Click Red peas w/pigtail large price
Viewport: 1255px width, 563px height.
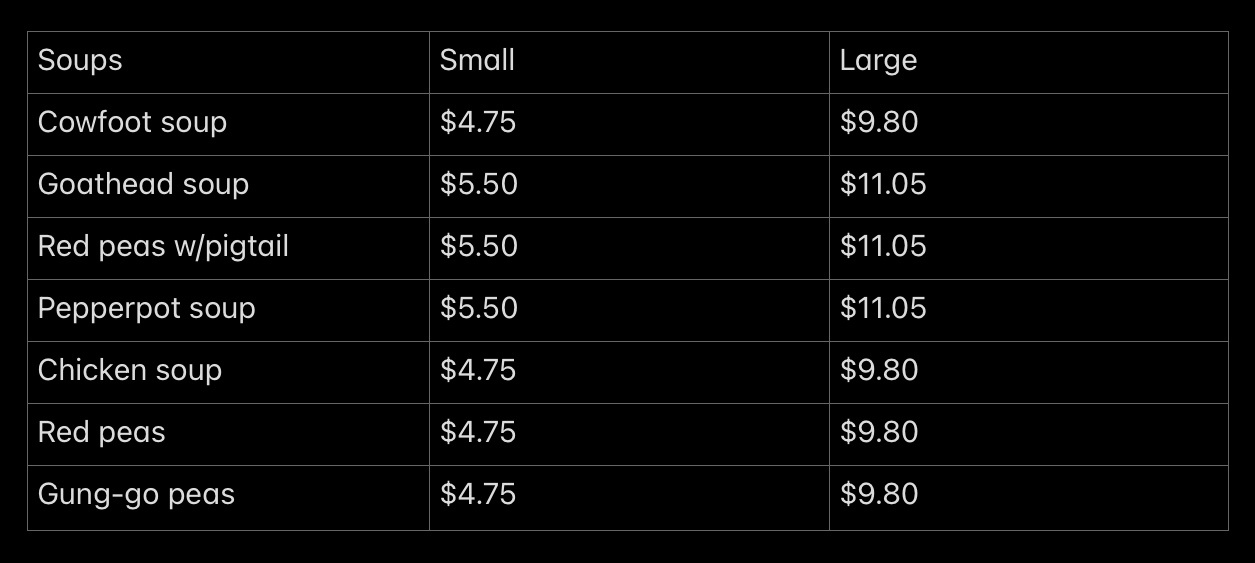1028,248
